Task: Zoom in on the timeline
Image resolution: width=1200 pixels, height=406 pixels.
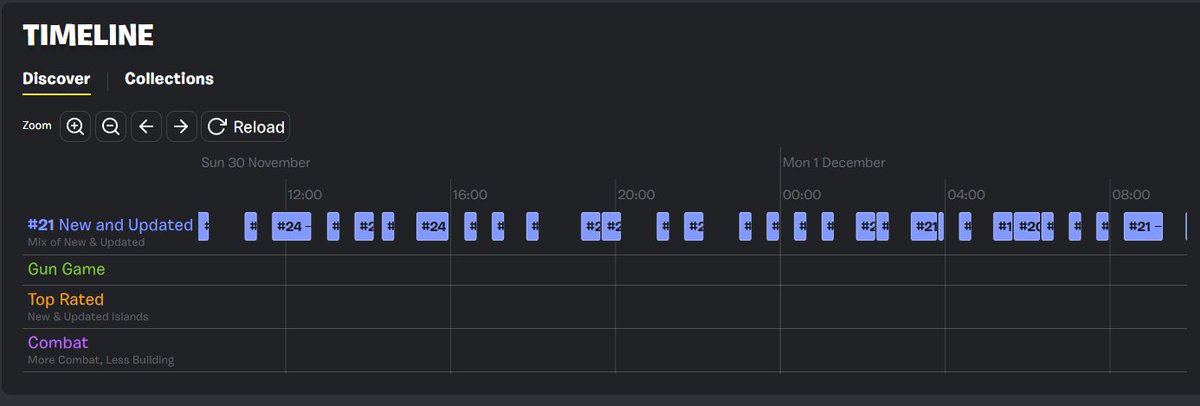Action: click(x=75, y=127)
